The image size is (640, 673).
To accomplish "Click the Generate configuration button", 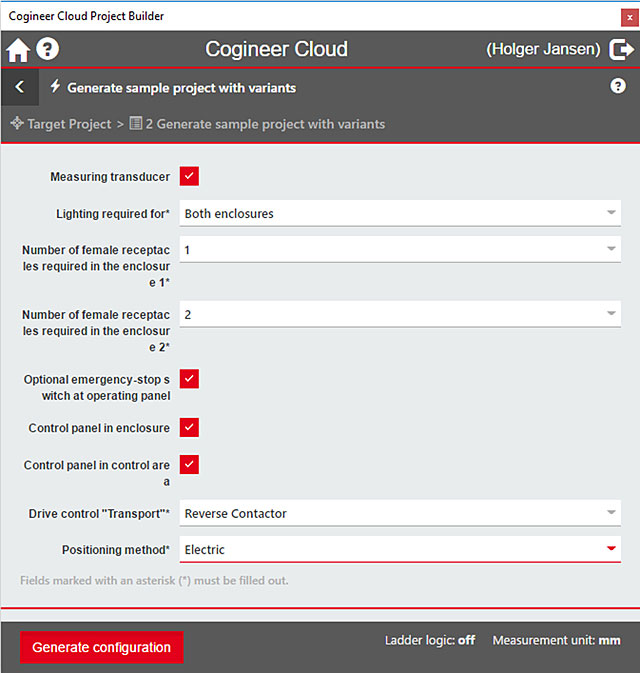I will [x=101, y=647].
